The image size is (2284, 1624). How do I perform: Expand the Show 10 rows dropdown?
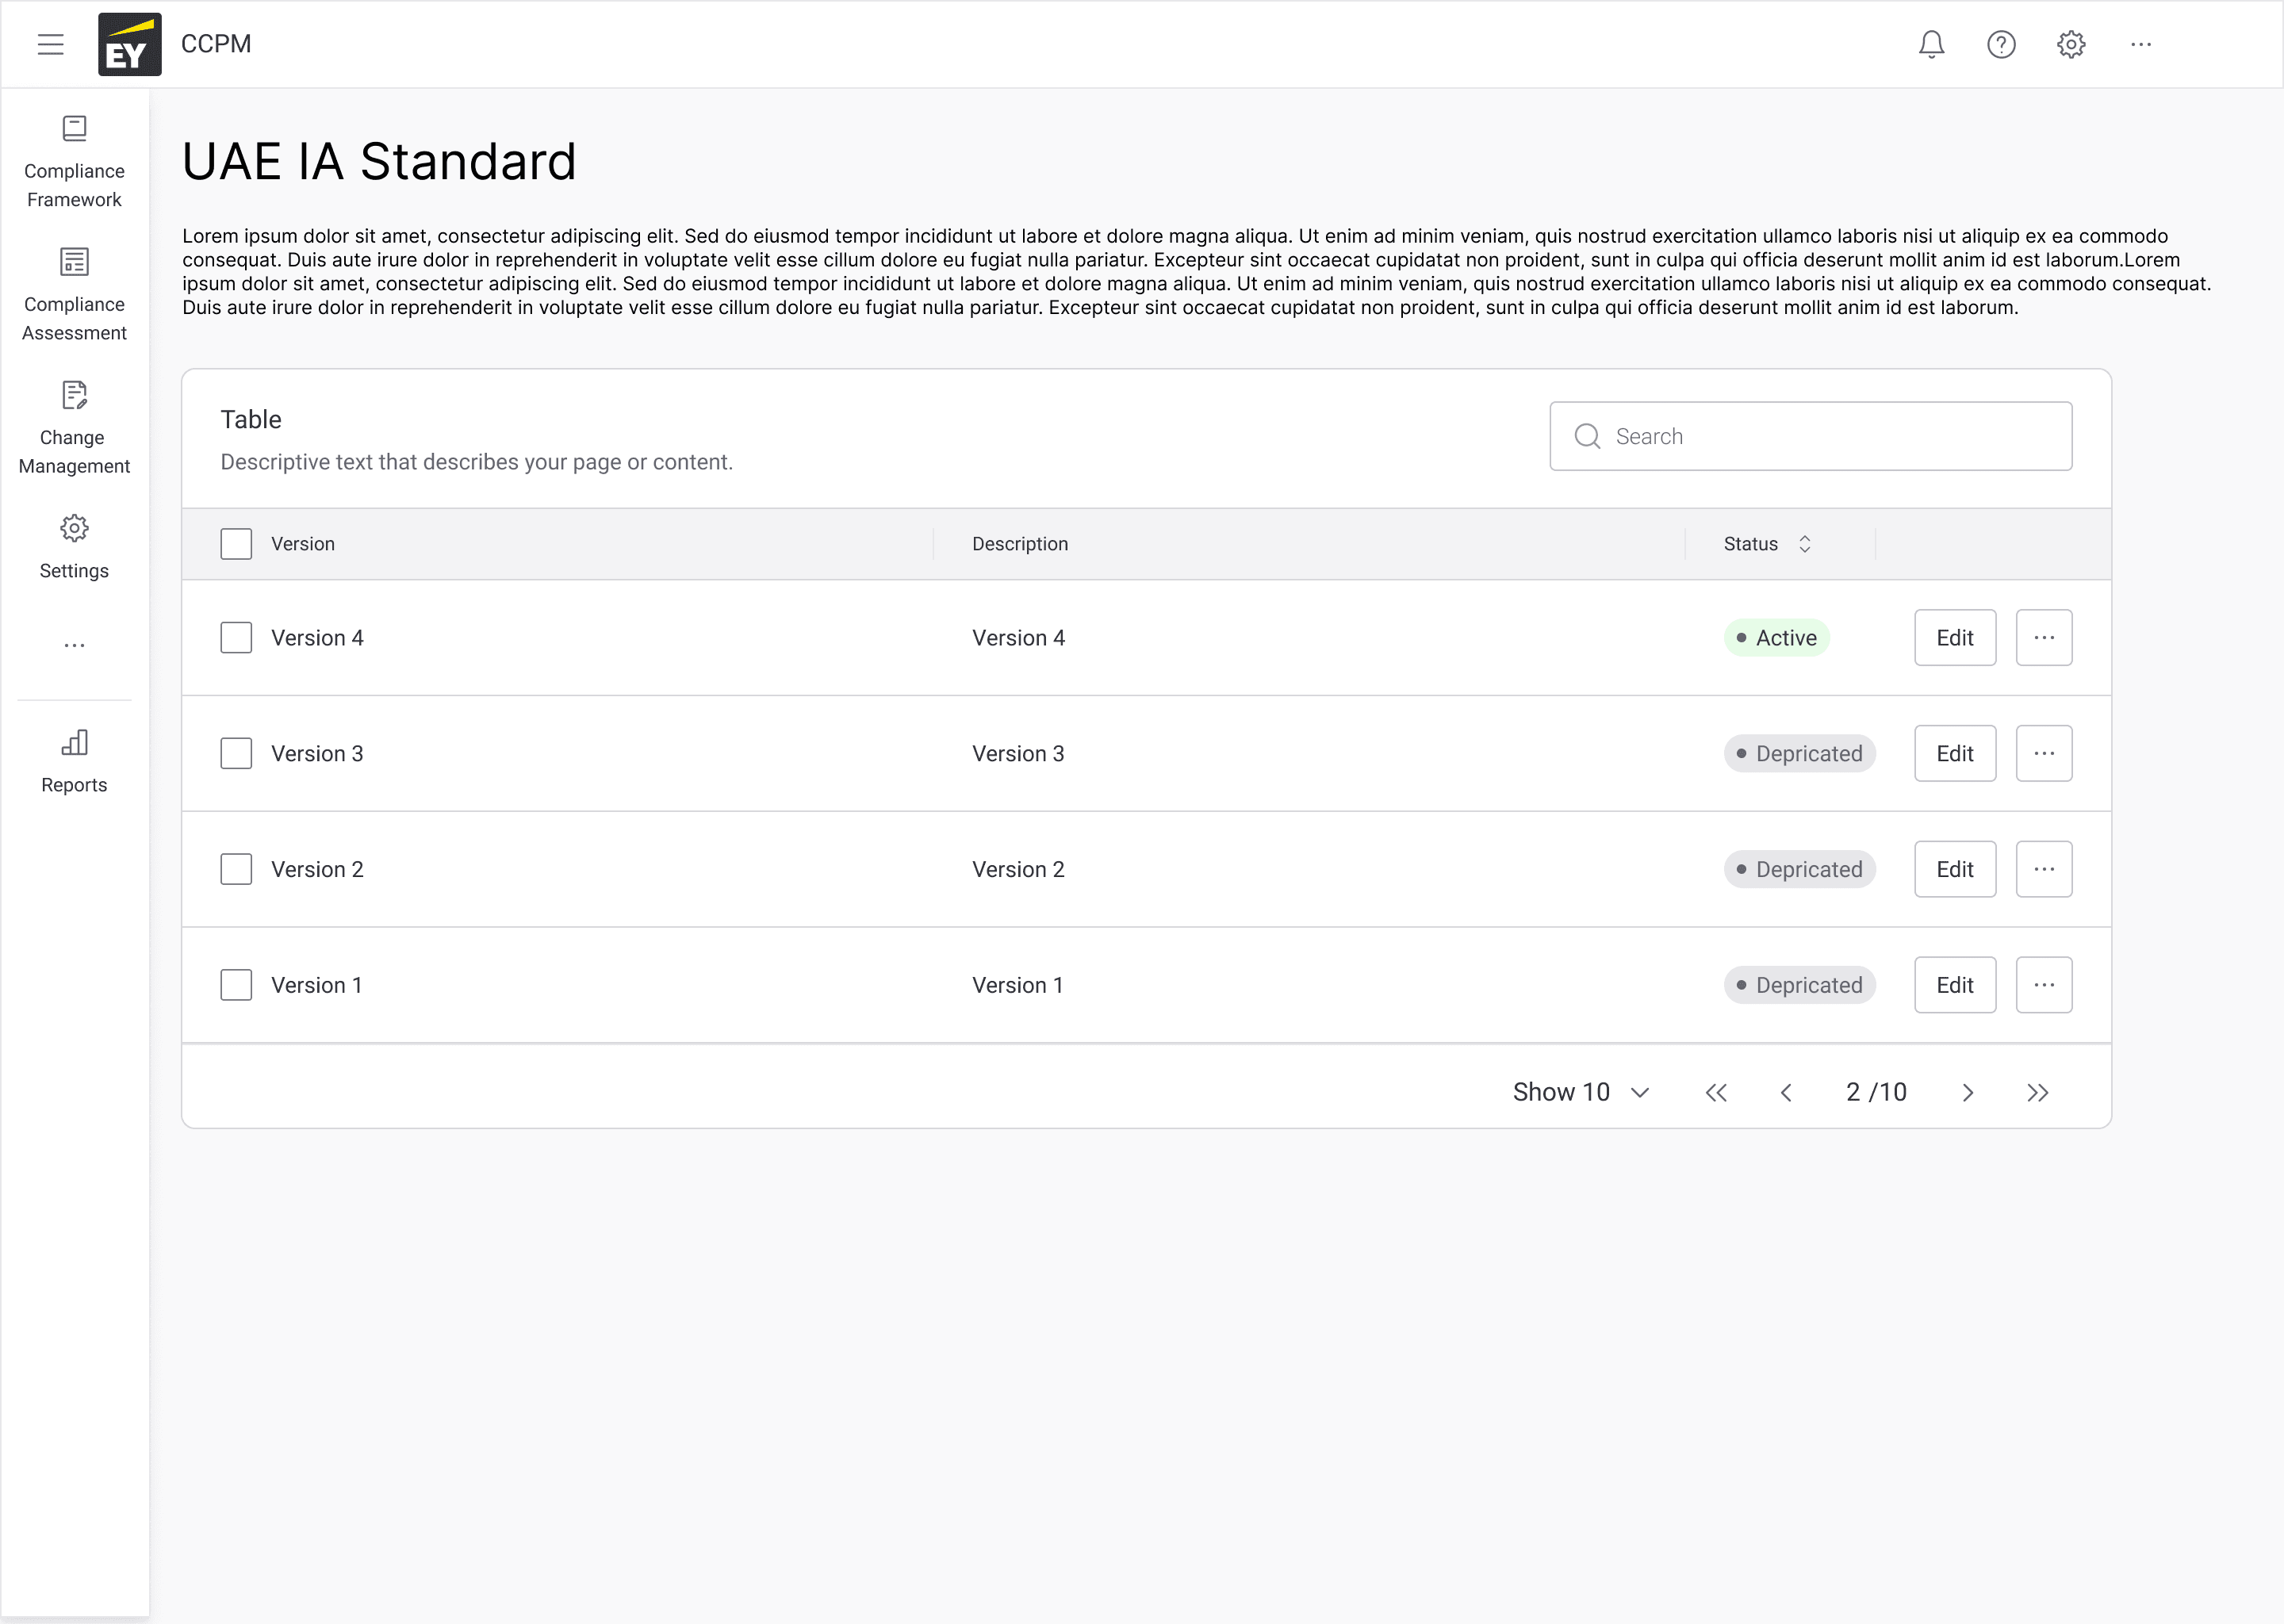coord(1580,1092)
